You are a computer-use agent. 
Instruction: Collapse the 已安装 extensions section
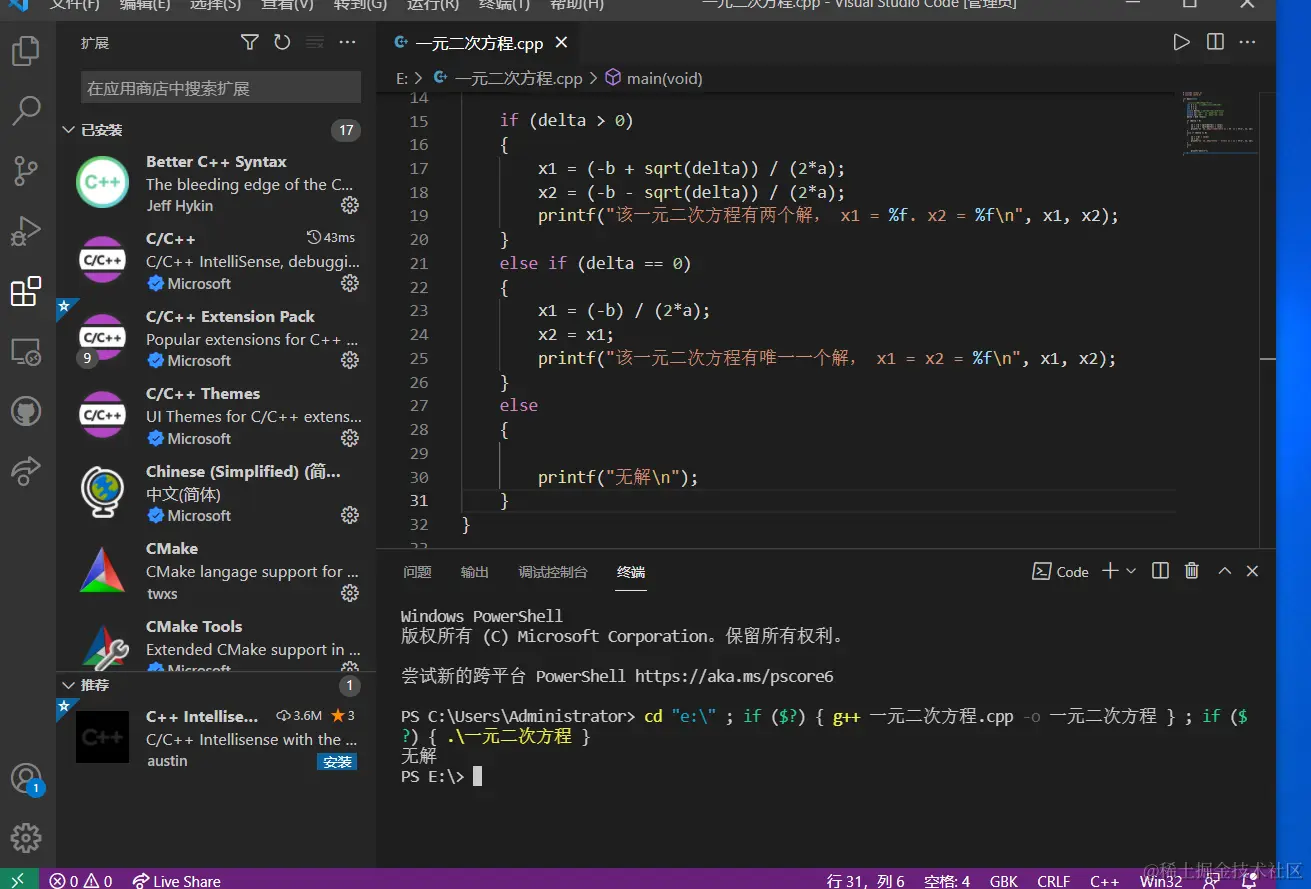click(69, 130)
